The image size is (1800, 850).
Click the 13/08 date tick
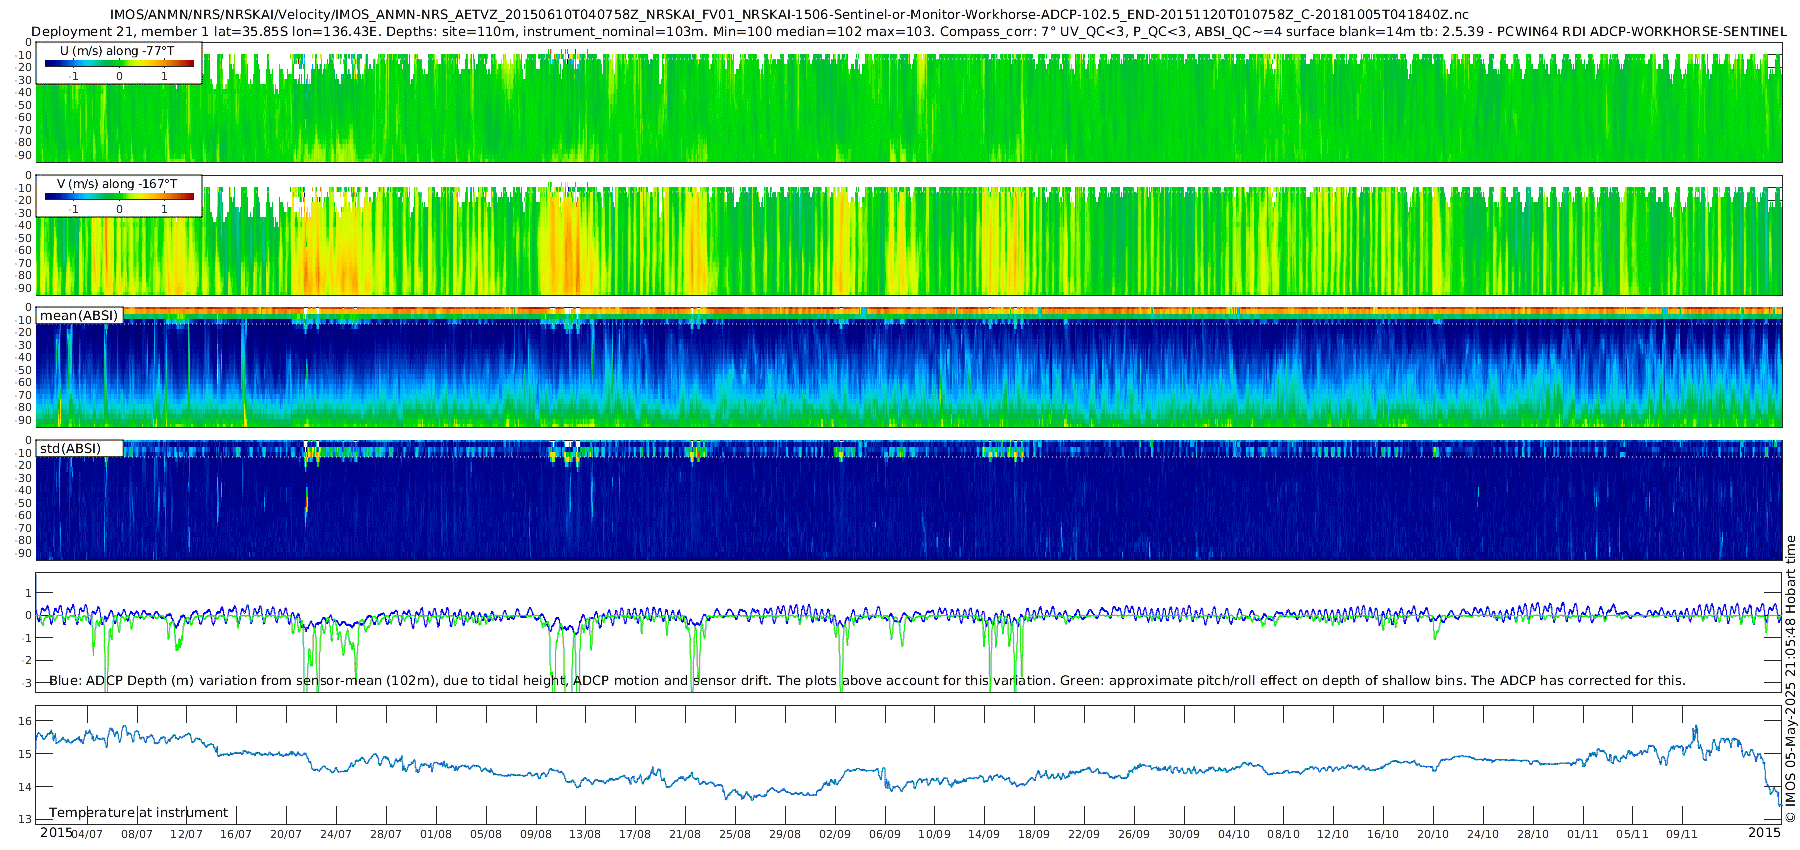[x=585, y=834]
